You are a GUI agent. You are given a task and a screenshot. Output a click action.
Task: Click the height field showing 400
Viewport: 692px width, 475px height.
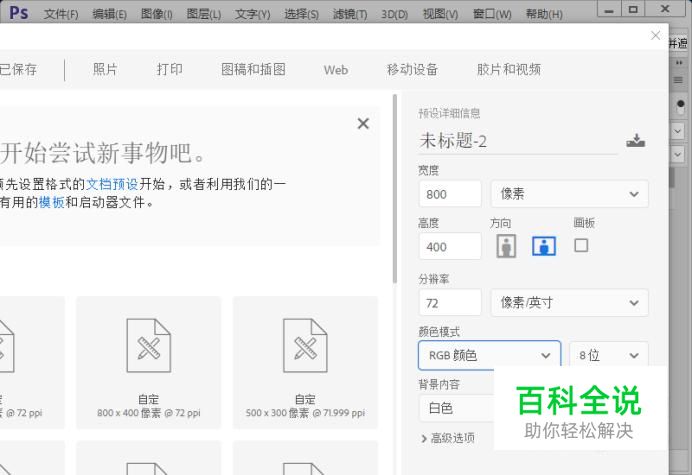pos(450,246)
